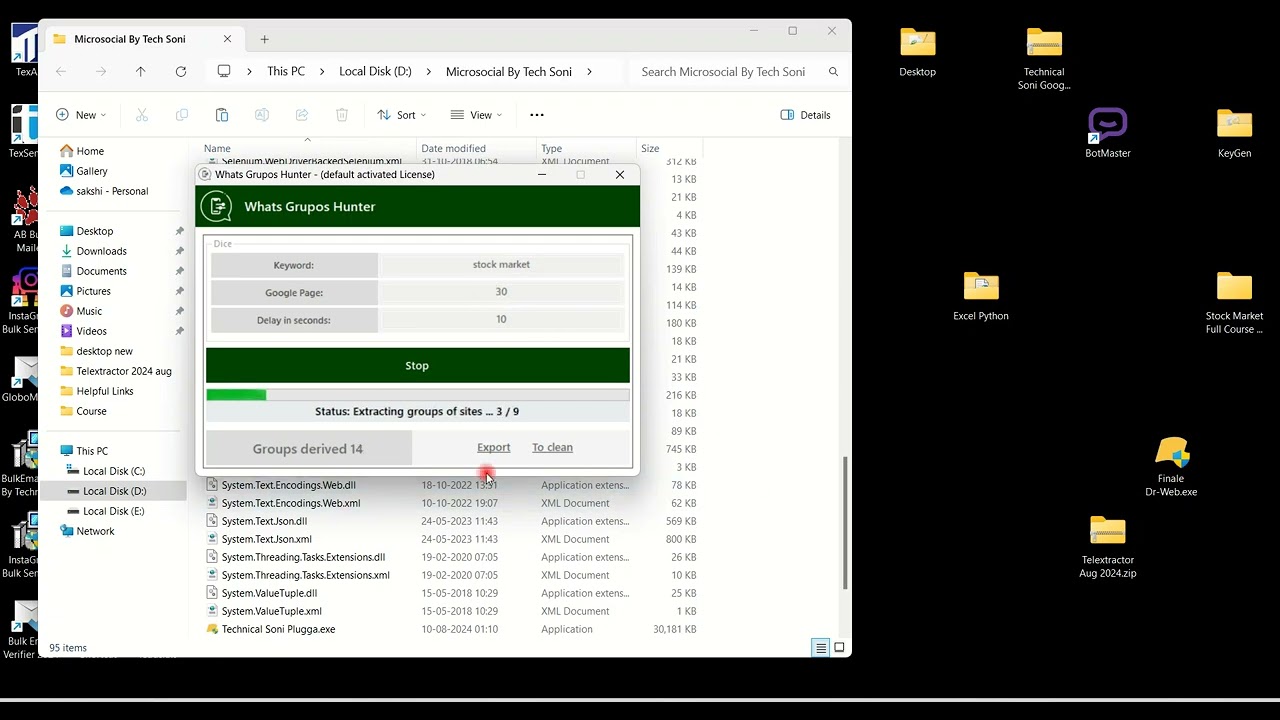
Task: Click the Whats Grupos Hunter logo icon
Action: pos(216,206)
